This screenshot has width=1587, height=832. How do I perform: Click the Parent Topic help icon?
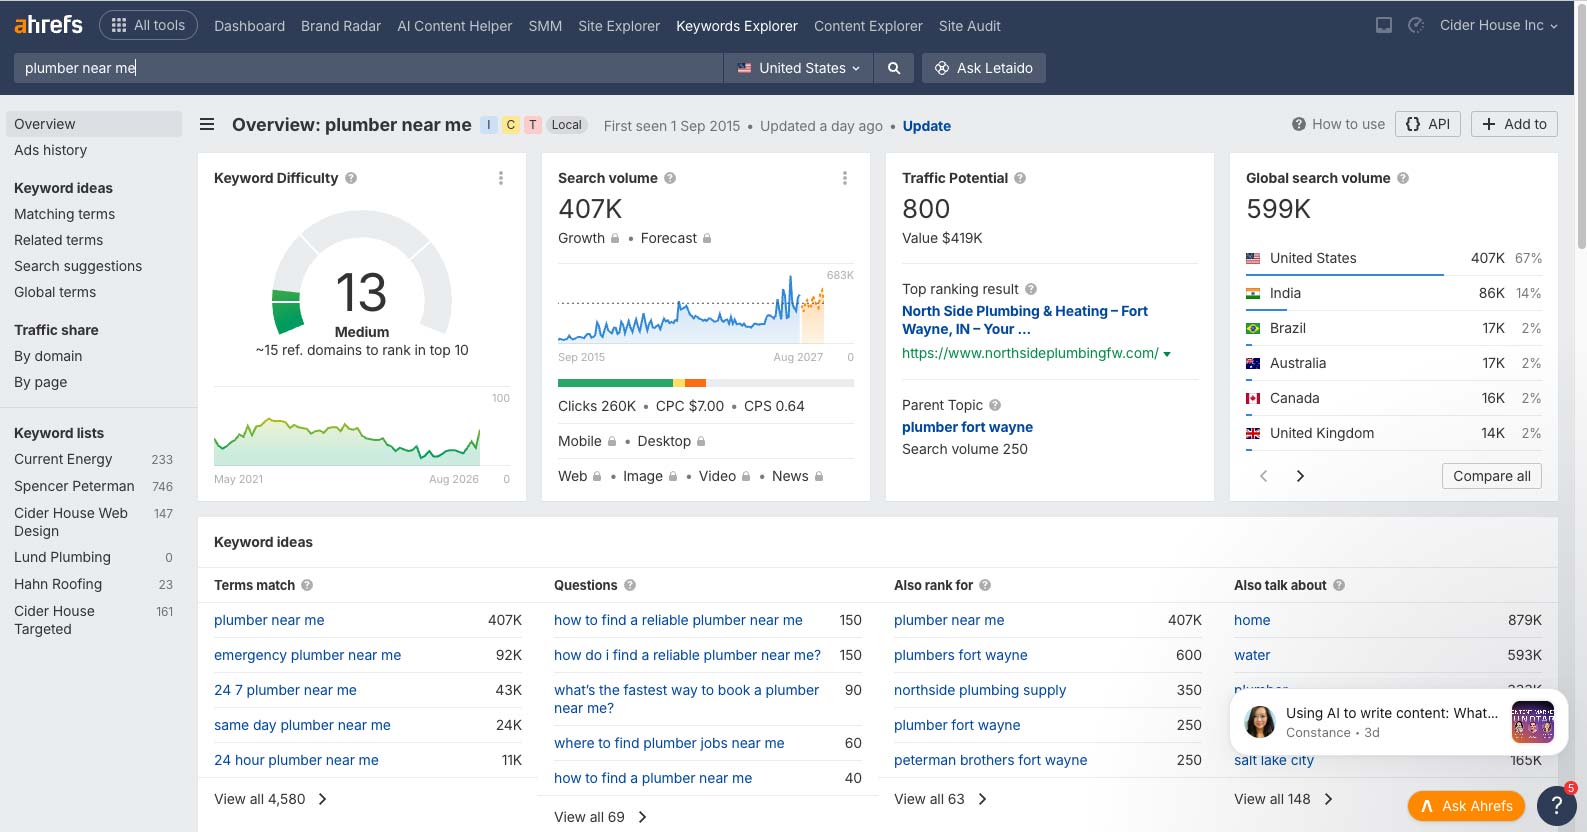[995, 405]
